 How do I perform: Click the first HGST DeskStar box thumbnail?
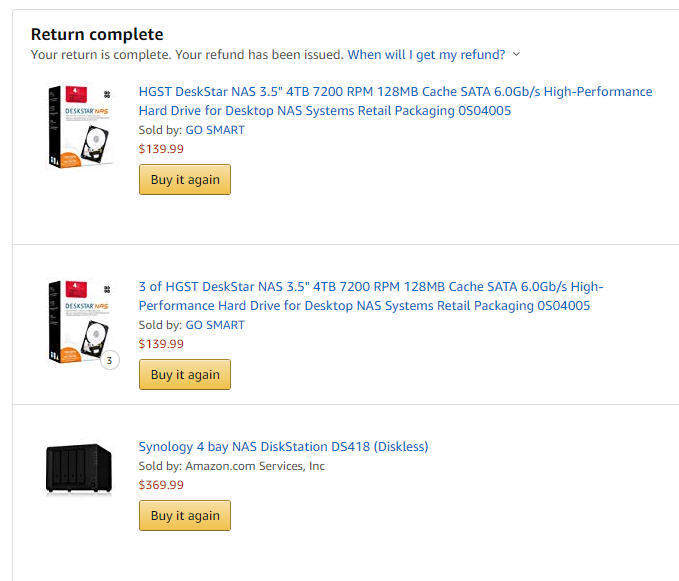point(78,126)
